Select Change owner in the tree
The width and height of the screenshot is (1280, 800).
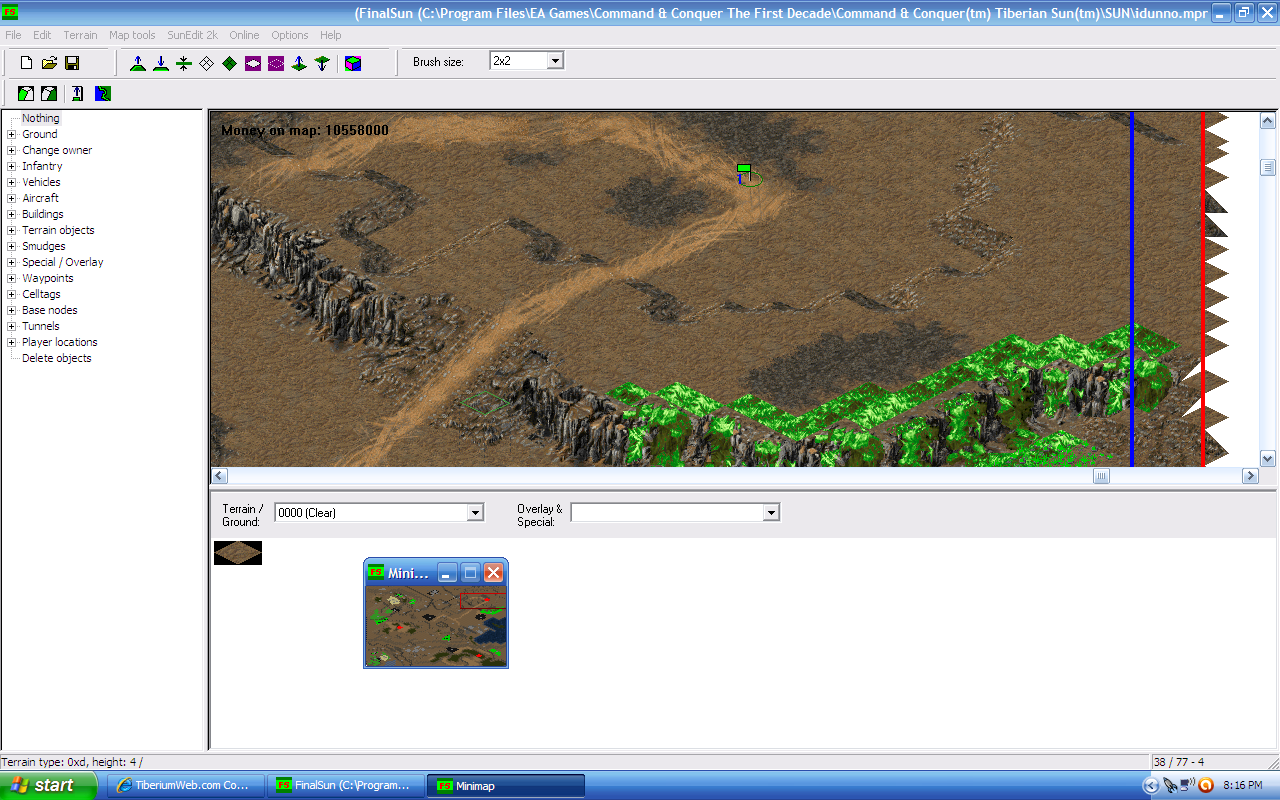tap(57, 150)
